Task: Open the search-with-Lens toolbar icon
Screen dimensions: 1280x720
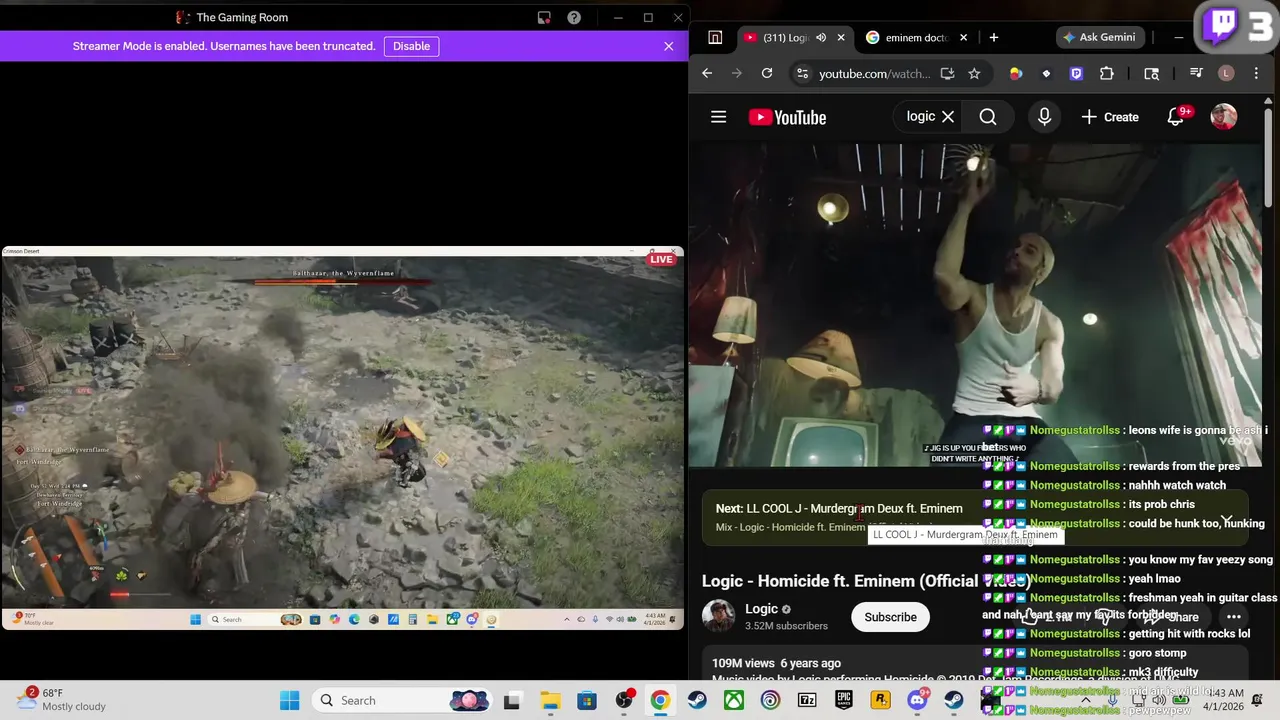Action: click(1151, 73)
